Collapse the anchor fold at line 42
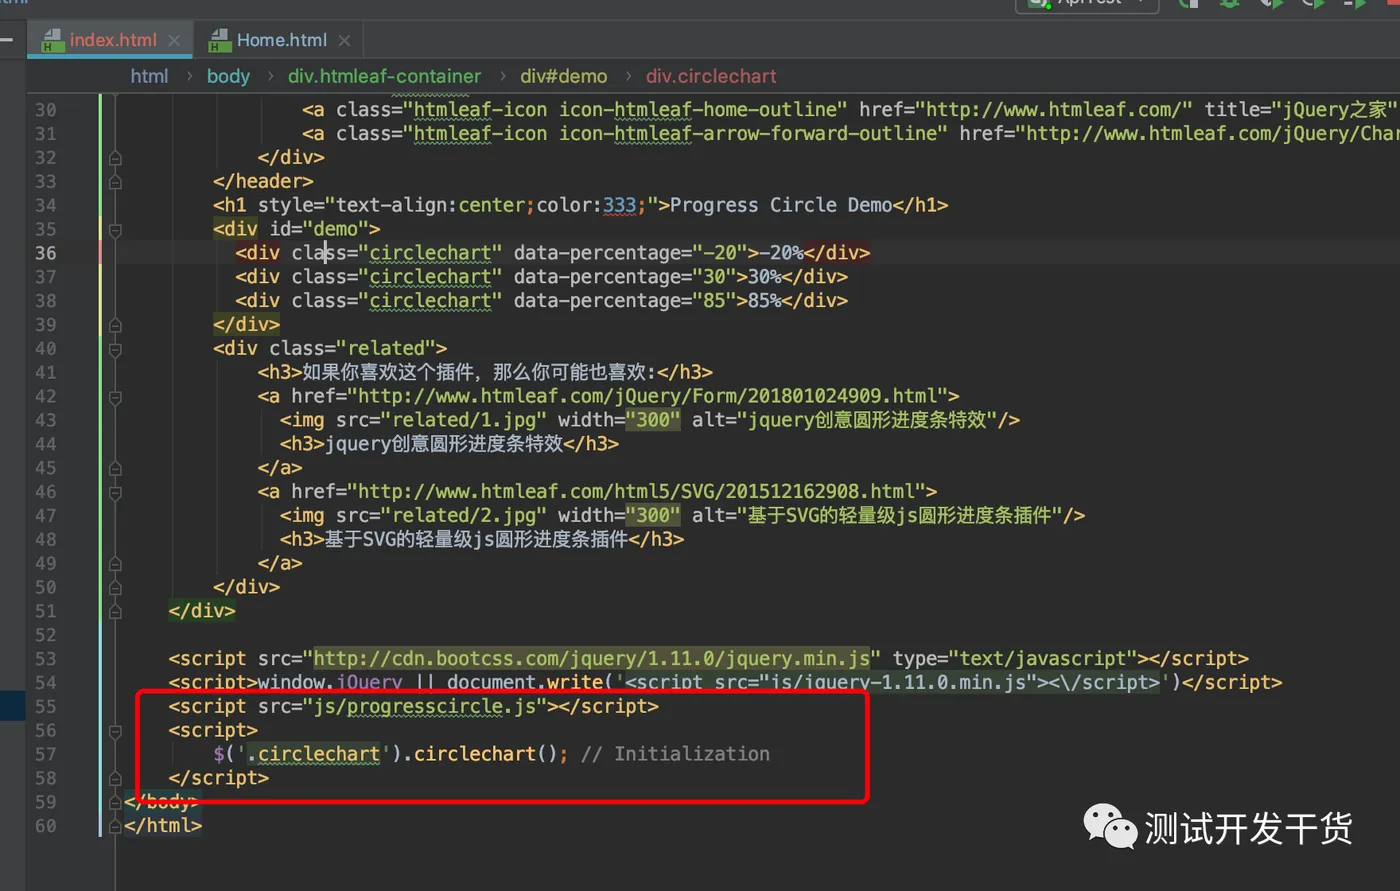Image resolution: width=1400 pixels, height=891 pixels. point(115,397)
